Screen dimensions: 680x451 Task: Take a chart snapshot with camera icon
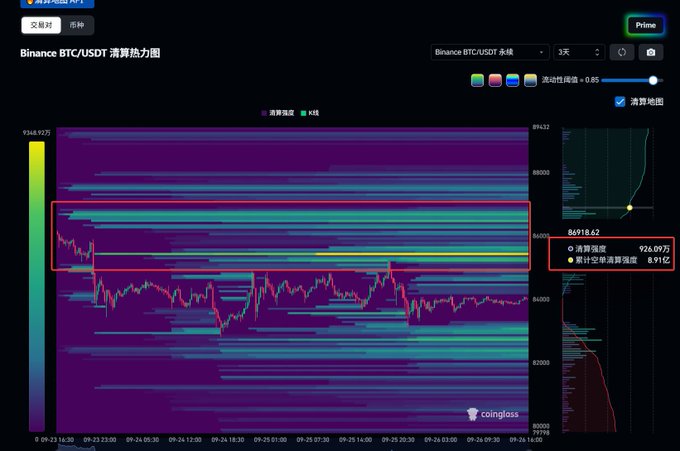[651, 52]
